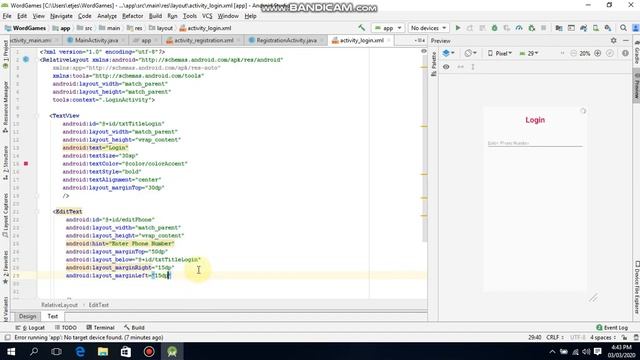640x360 pixels.
Task: Open the Event Log
Action: (612, 327)
